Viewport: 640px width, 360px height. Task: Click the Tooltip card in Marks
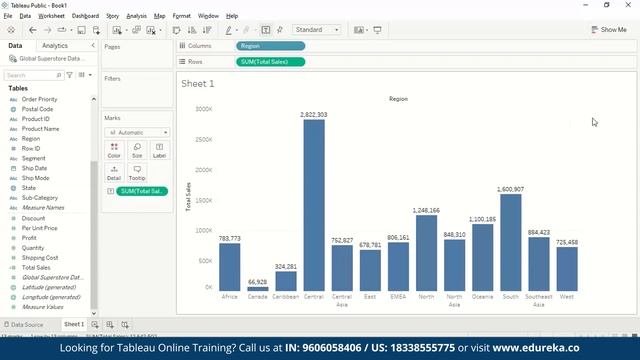point(137,173)
